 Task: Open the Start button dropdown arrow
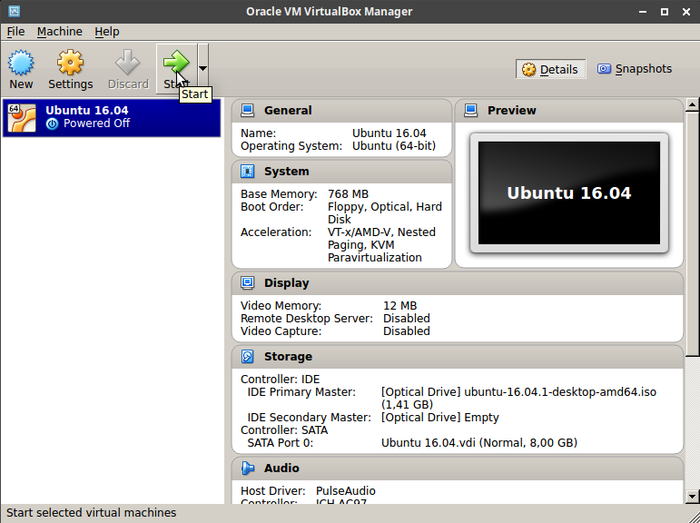point(203,68)
